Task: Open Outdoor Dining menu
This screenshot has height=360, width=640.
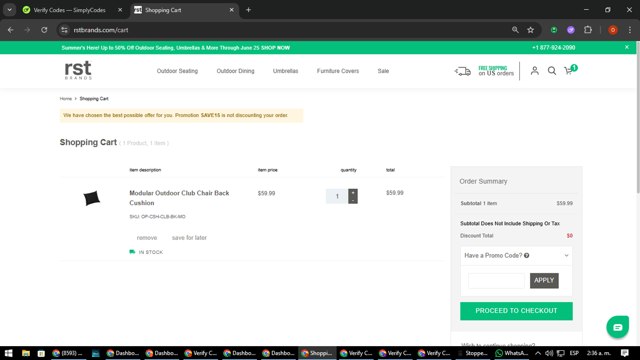Action: coord(235,71)
